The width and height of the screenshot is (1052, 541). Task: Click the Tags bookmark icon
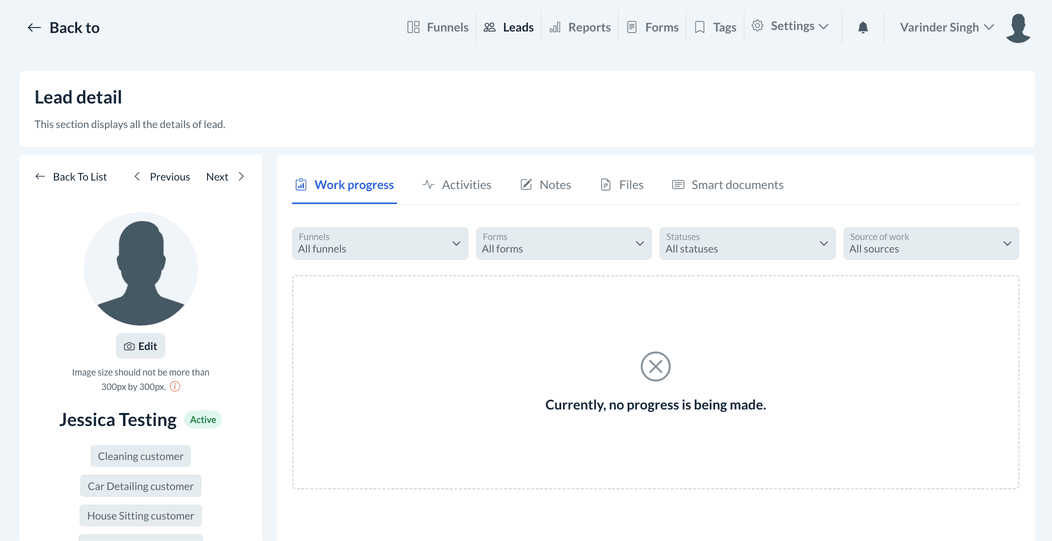click(x=700, y=28)
